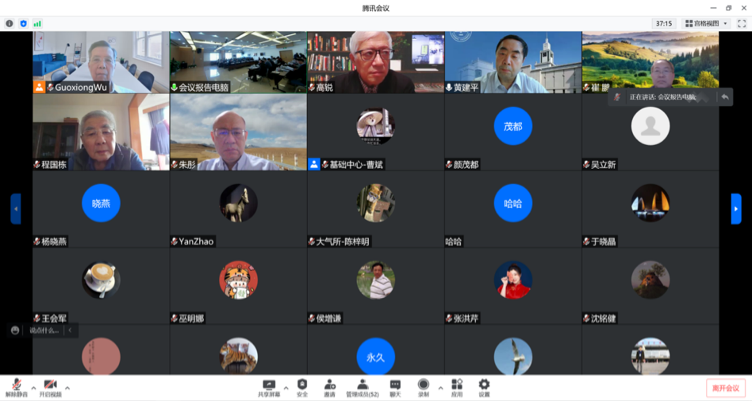Select GuoxiongWu's video thumbnail

pos(100,62)
